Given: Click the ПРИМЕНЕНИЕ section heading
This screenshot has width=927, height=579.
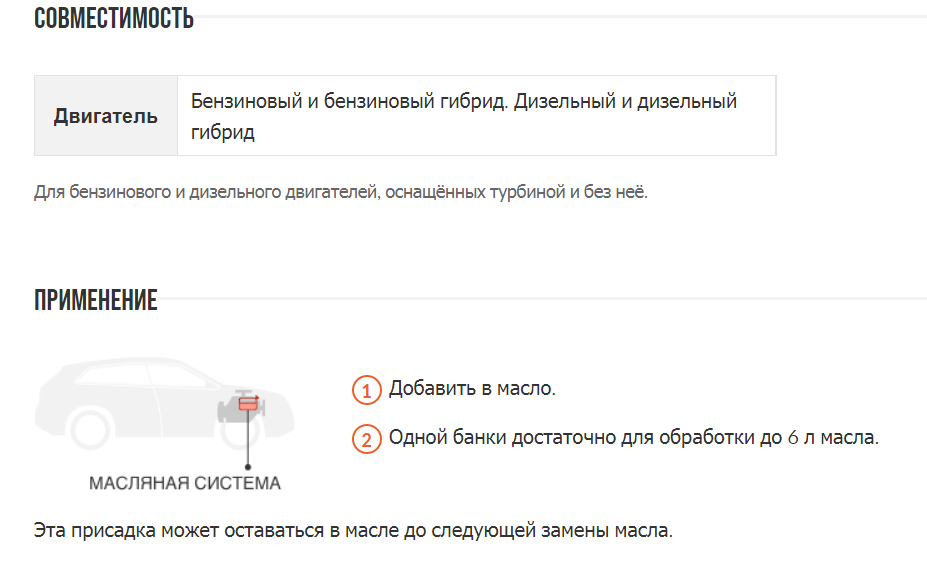Looking at the screenshot, I should (96, 301).
